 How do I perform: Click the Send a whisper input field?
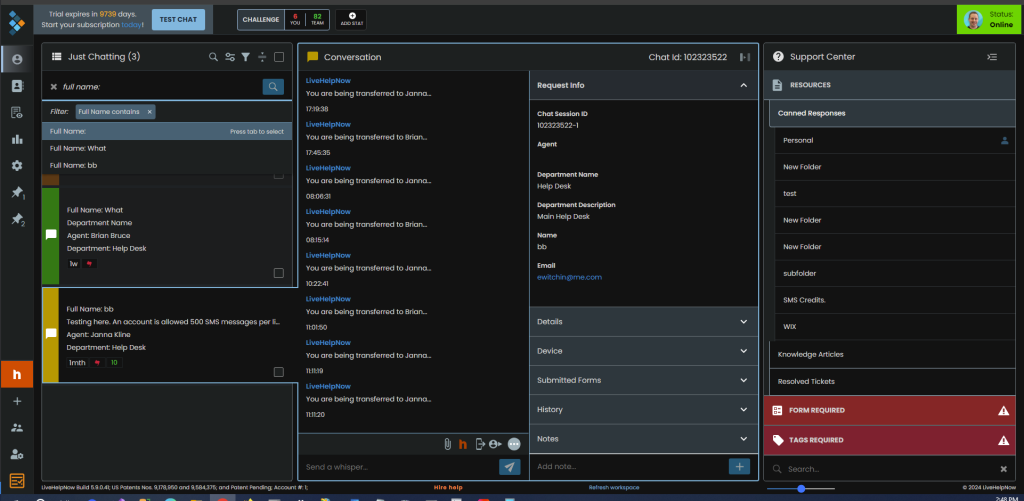[398, 467]
